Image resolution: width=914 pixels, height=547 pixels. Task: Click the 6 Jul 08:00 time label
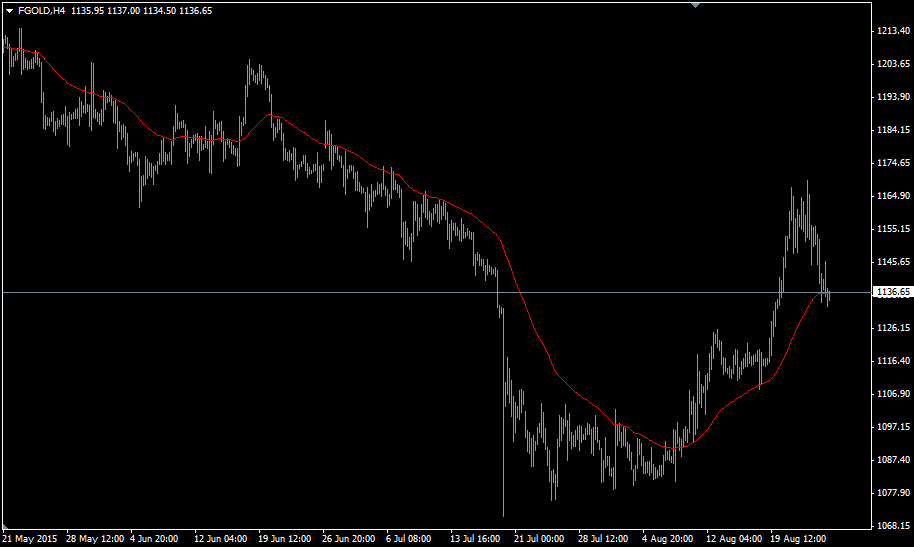pyautogui.click(x=409, y=539)
